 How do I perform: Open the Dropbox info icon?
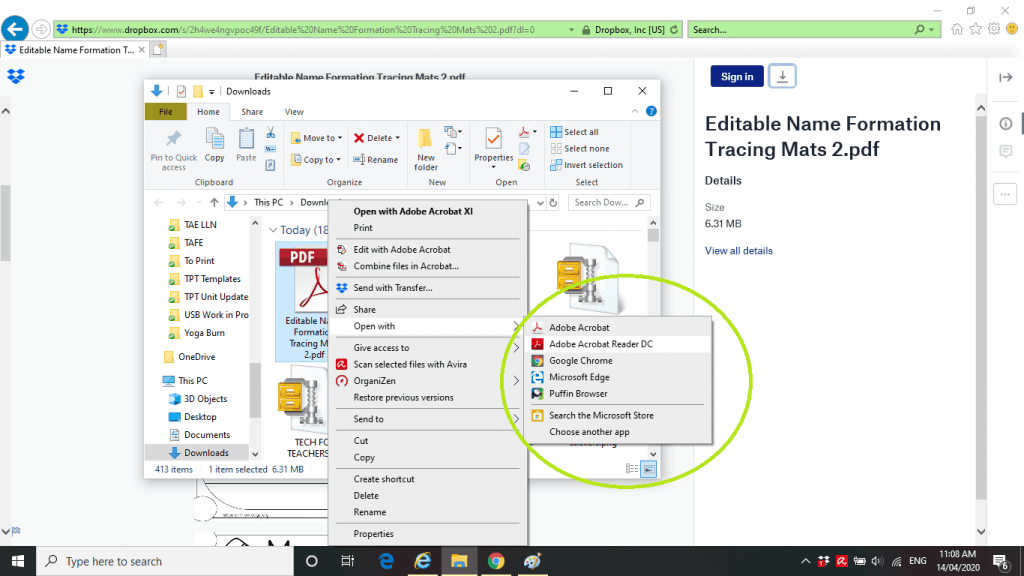[x=1006, y=123]
